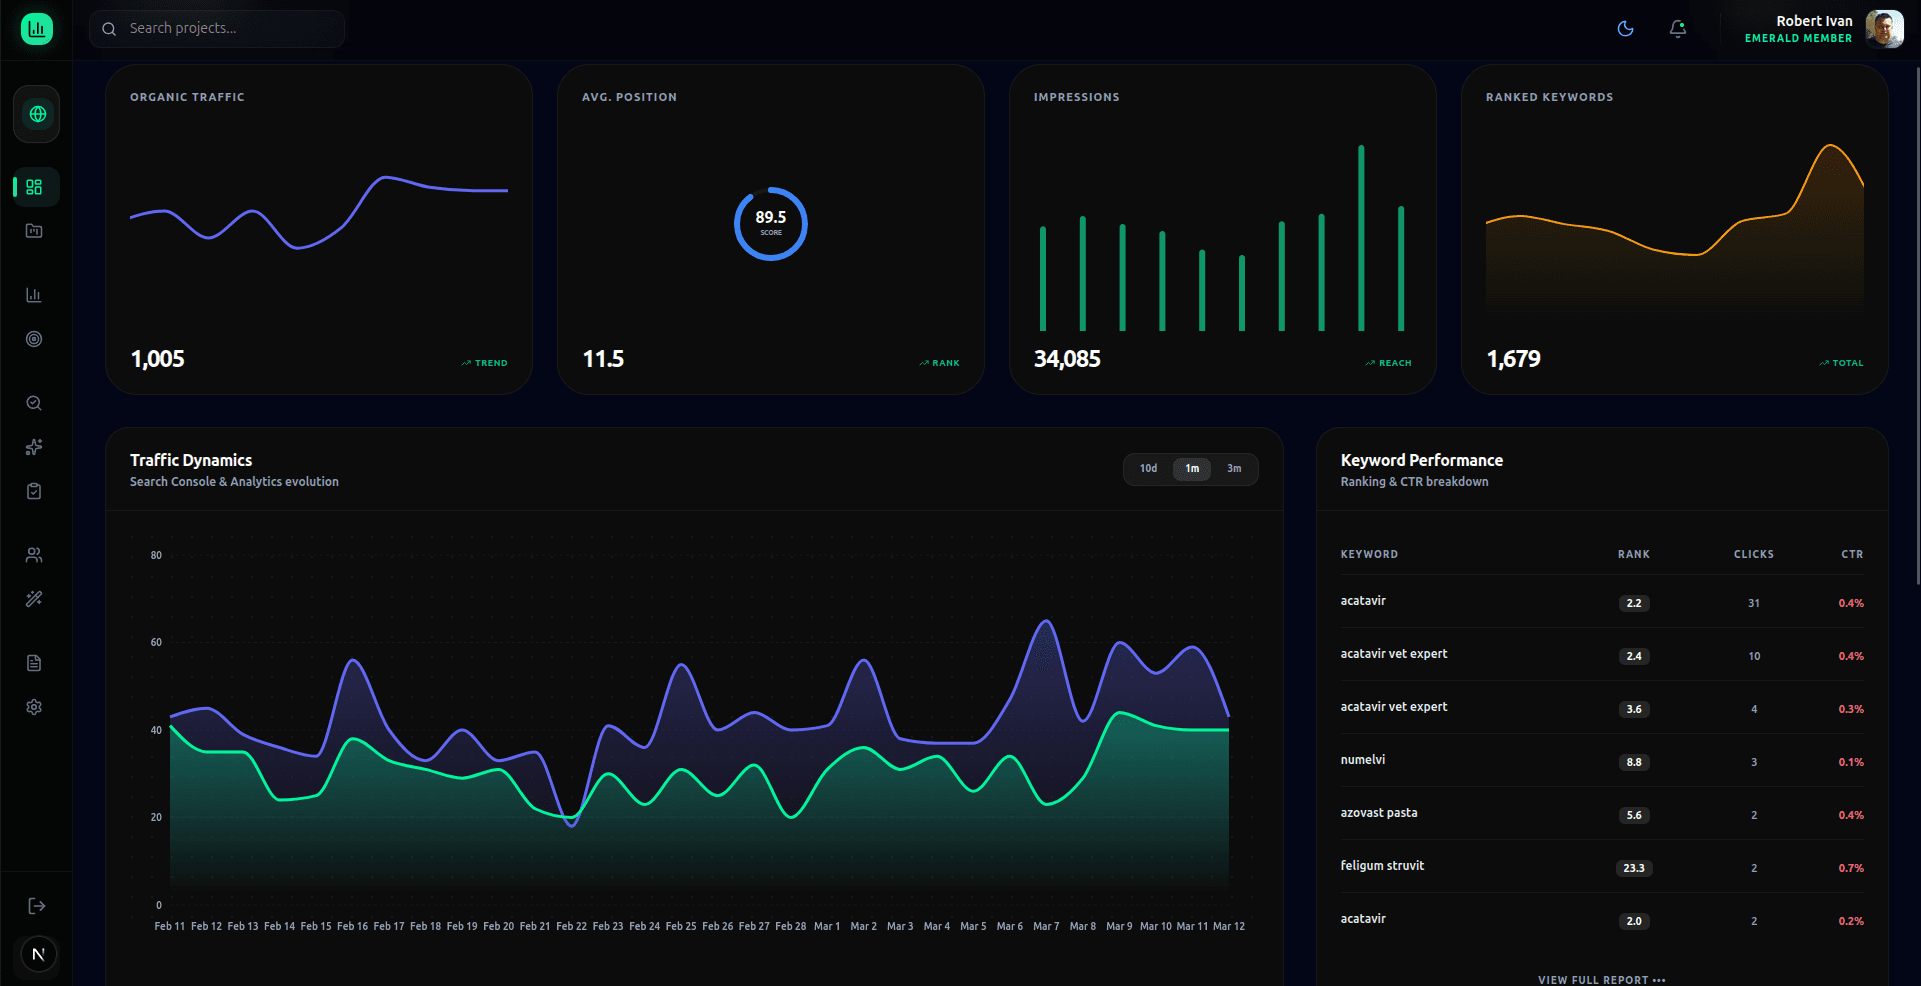The width and height of the screenshot is (1921, 986).
Task: Open the projects folder section
Action: (x=34, y=230)
